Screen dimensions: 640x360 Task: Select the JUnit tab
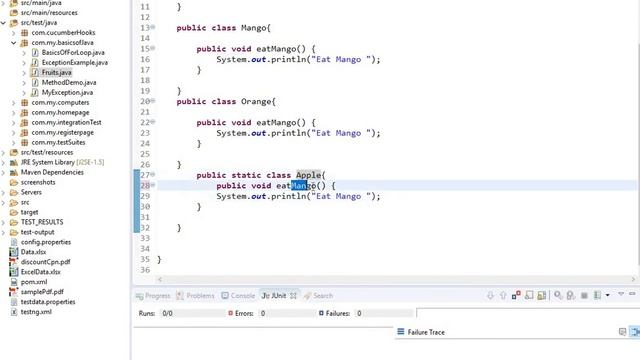[274, 296]
